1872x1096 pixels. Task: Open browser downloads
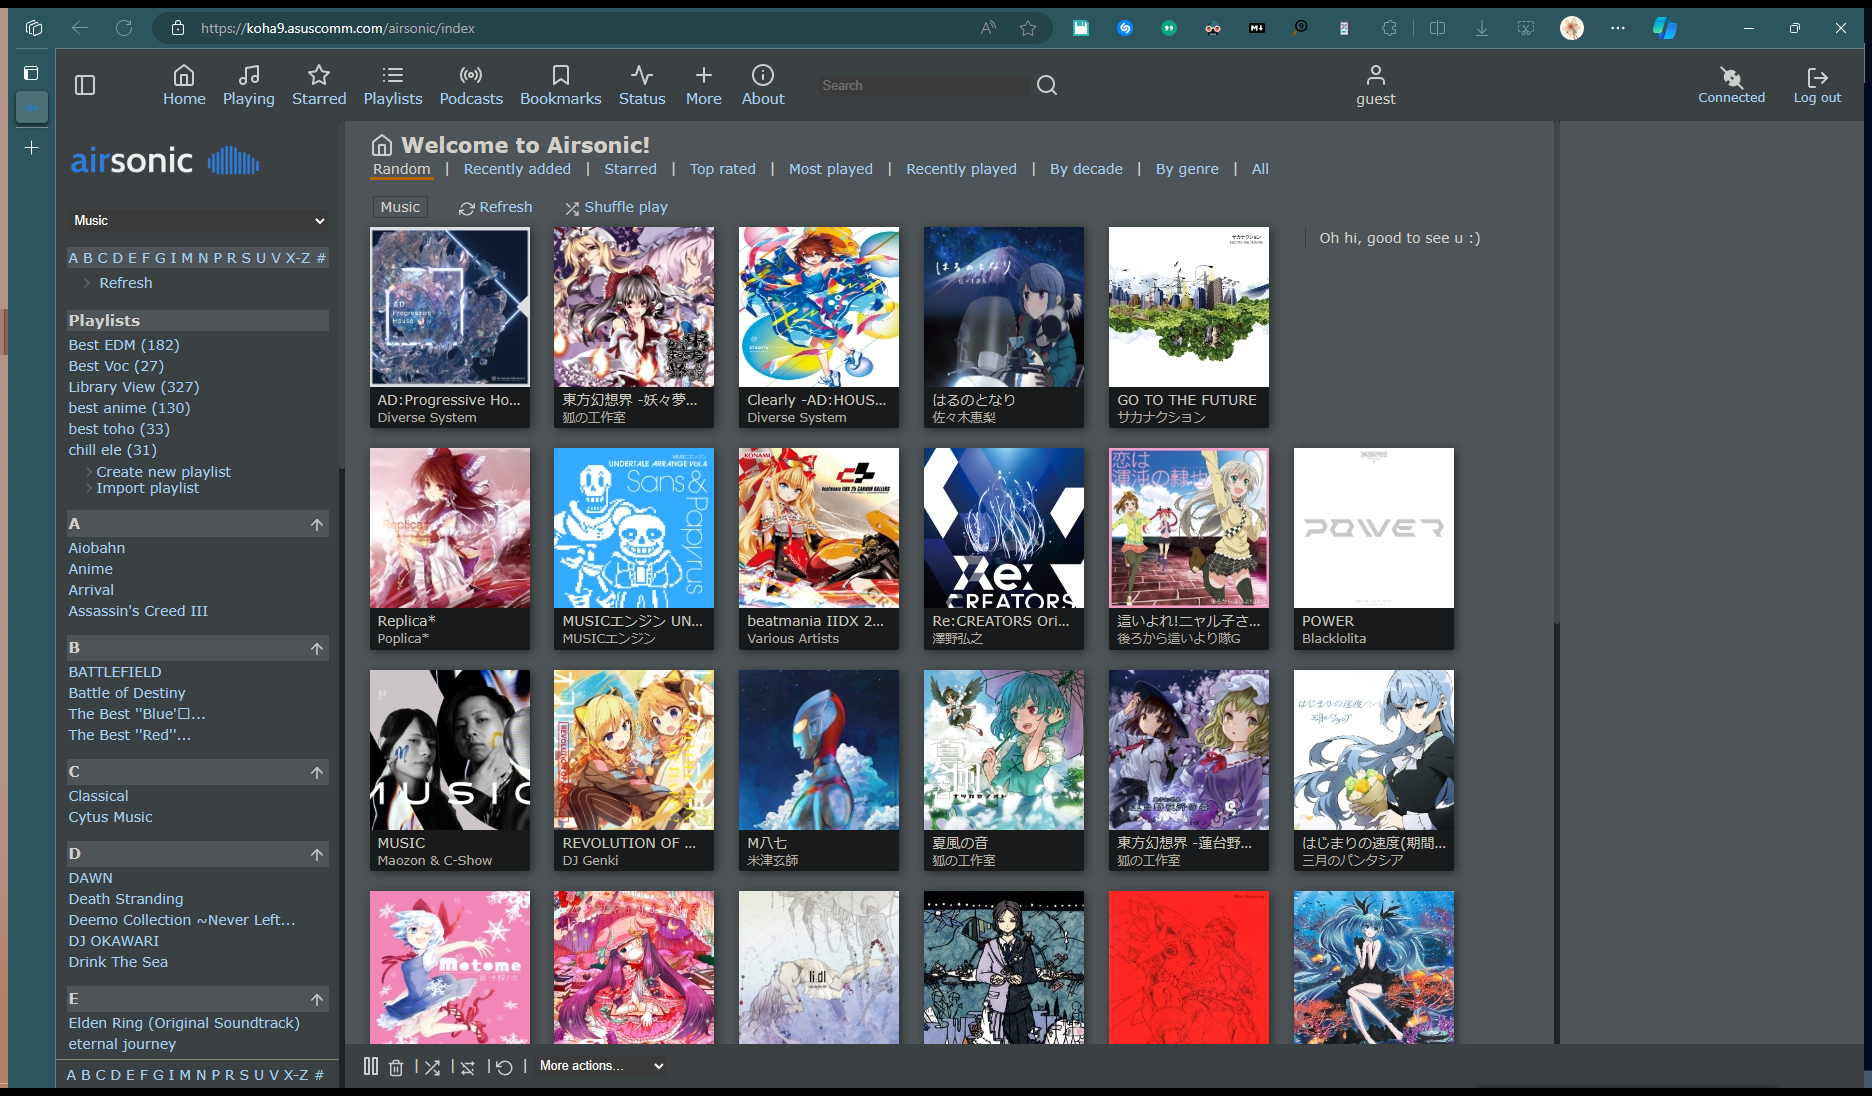point(1482,28)
